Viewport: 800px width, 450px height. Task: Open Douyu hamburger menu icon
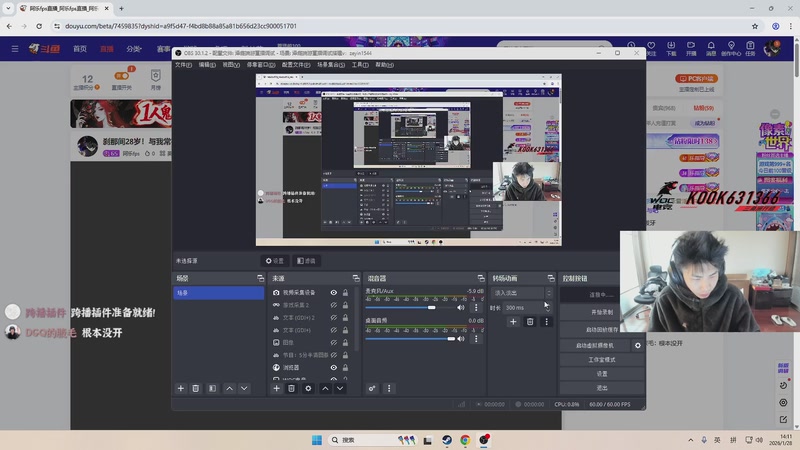click(15, 49)
